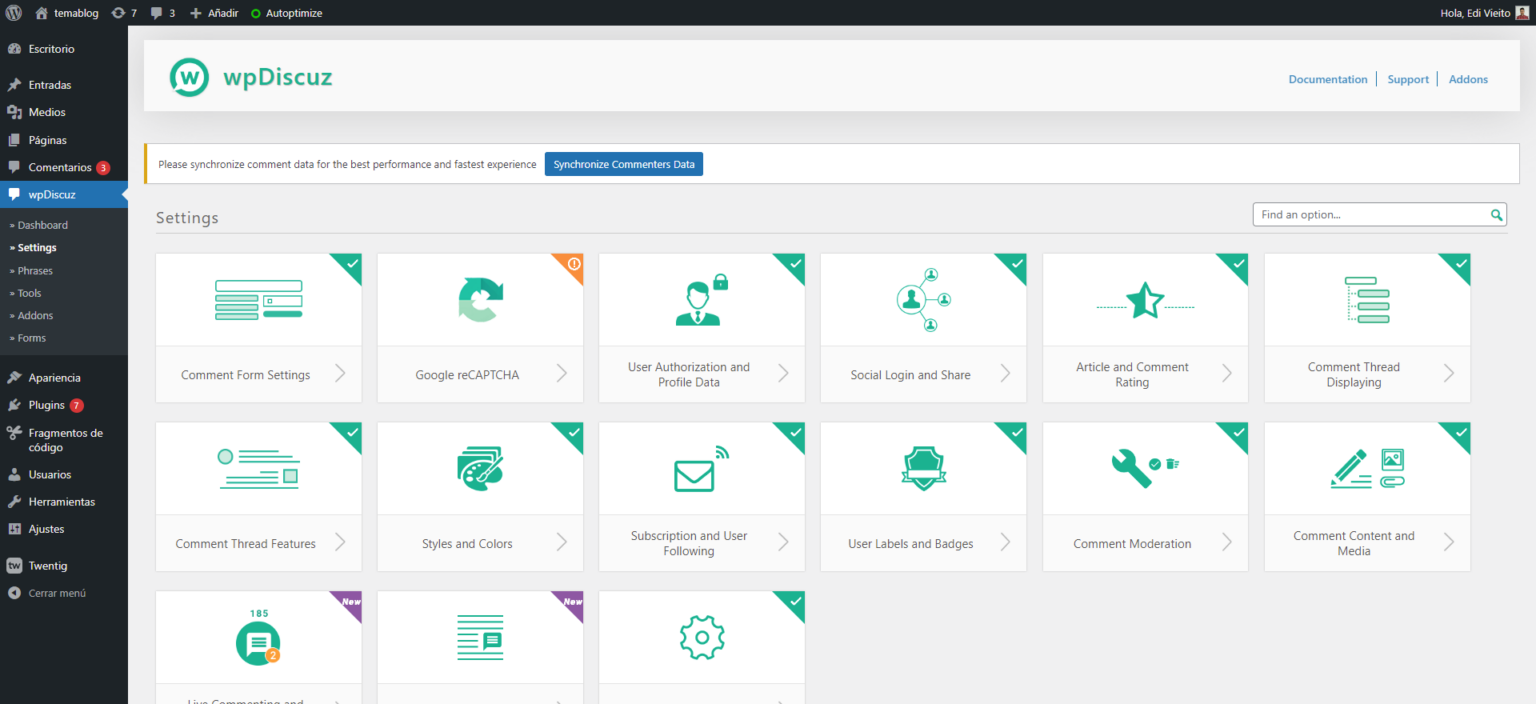Expand Google reCAPTCHA via its chevron
This screenshot has width=1536, height=704.
(x=562, y=374)
